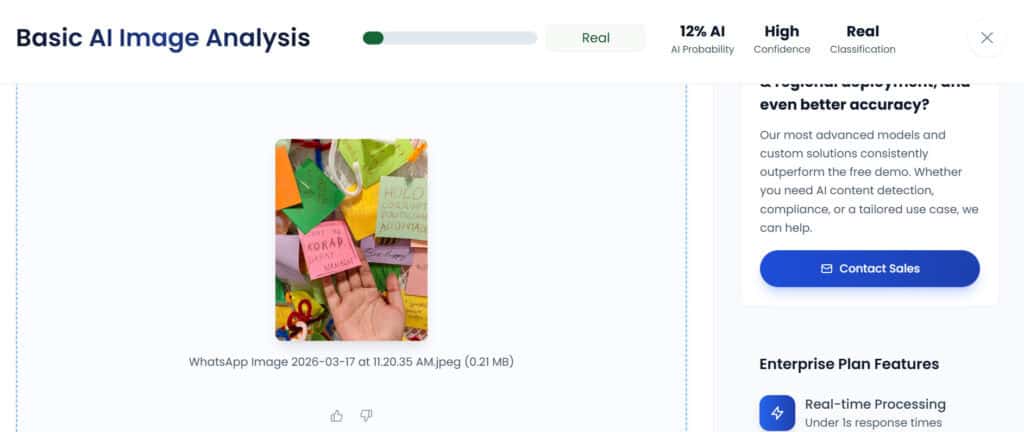
Task: Click the green filled portion of progress bar
Action: tap(374, 38)
